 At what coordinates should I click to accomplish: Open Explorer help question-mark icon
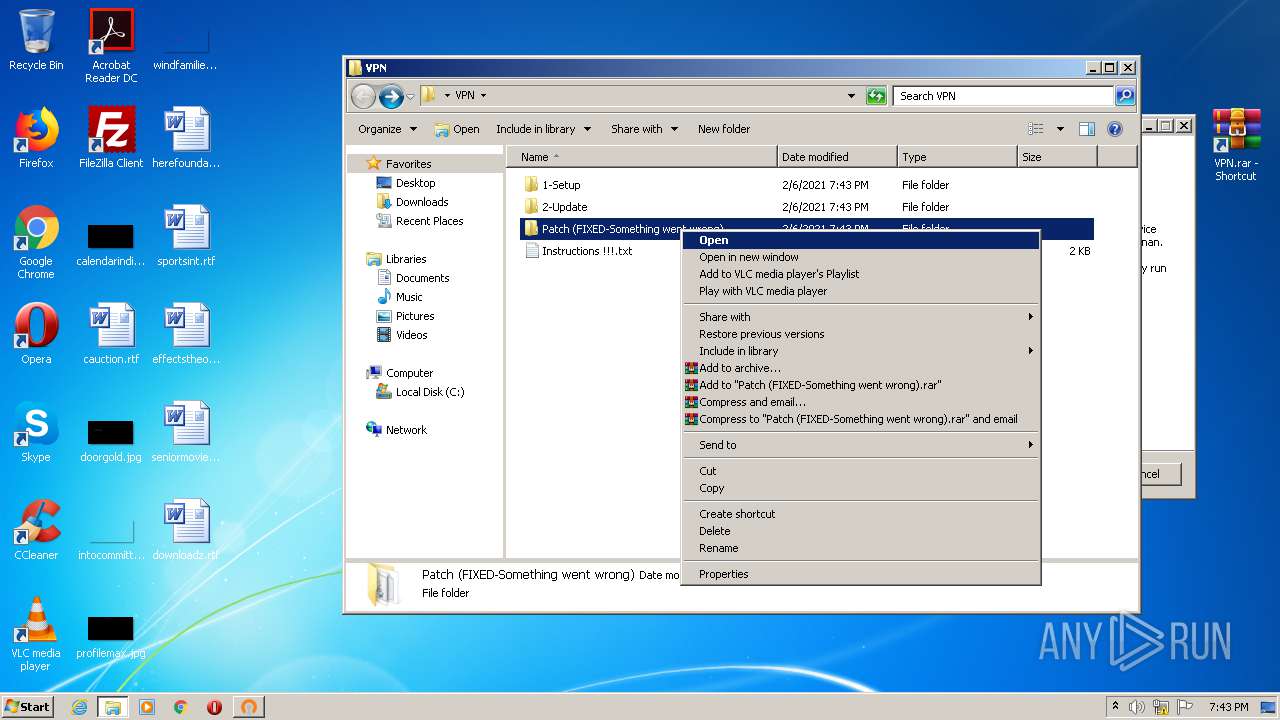pos(1115,129)
